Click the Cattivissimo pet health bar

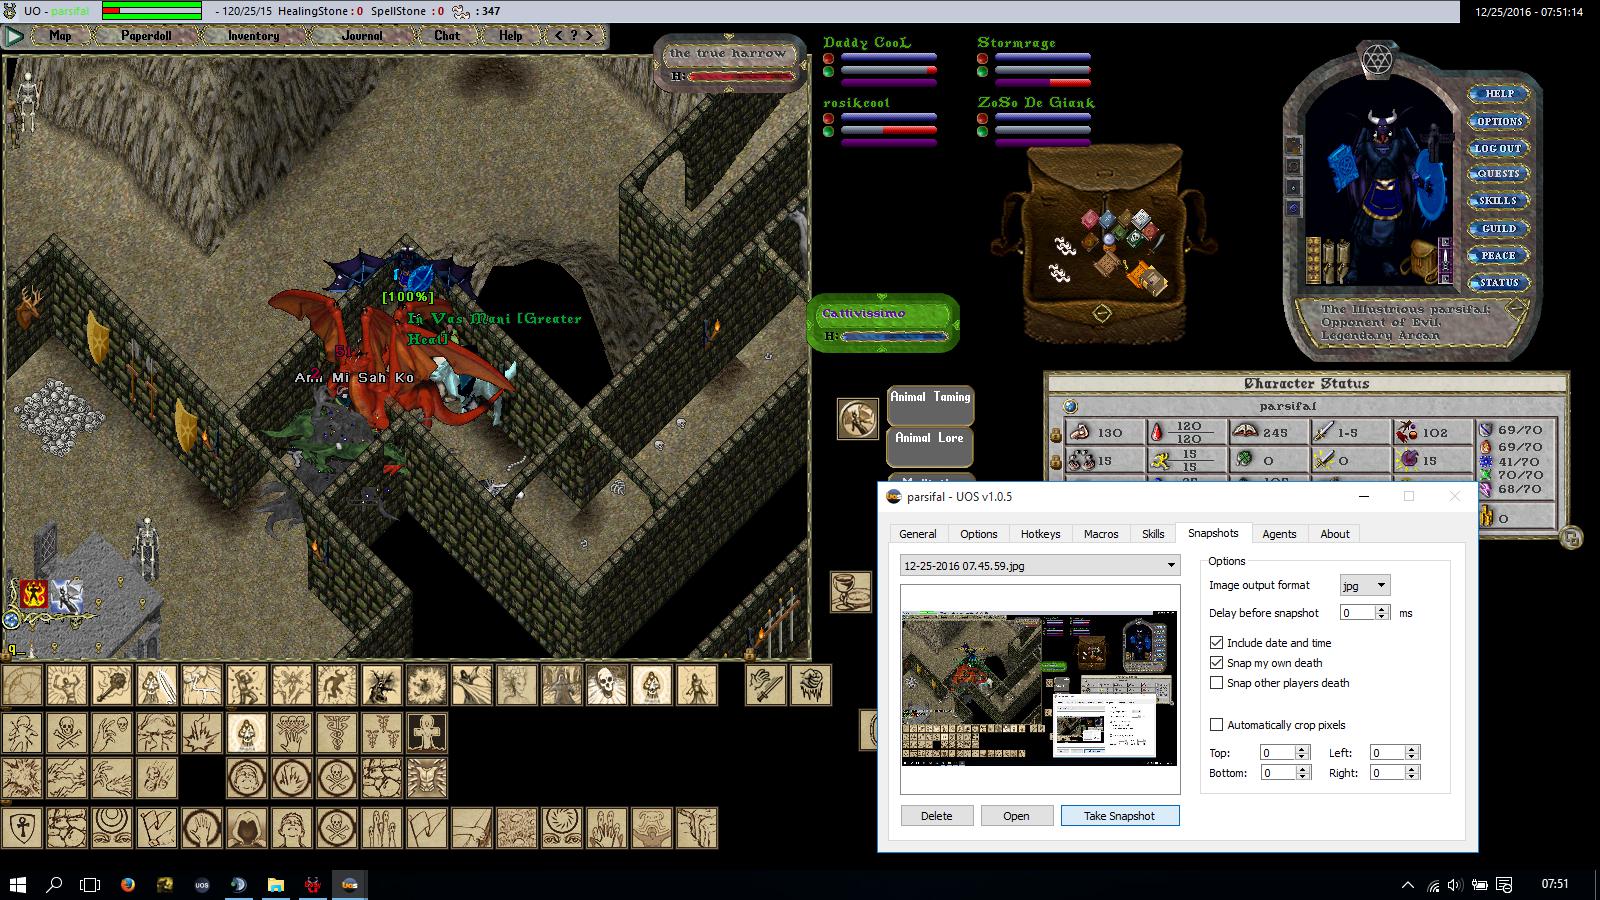(883, 323)
